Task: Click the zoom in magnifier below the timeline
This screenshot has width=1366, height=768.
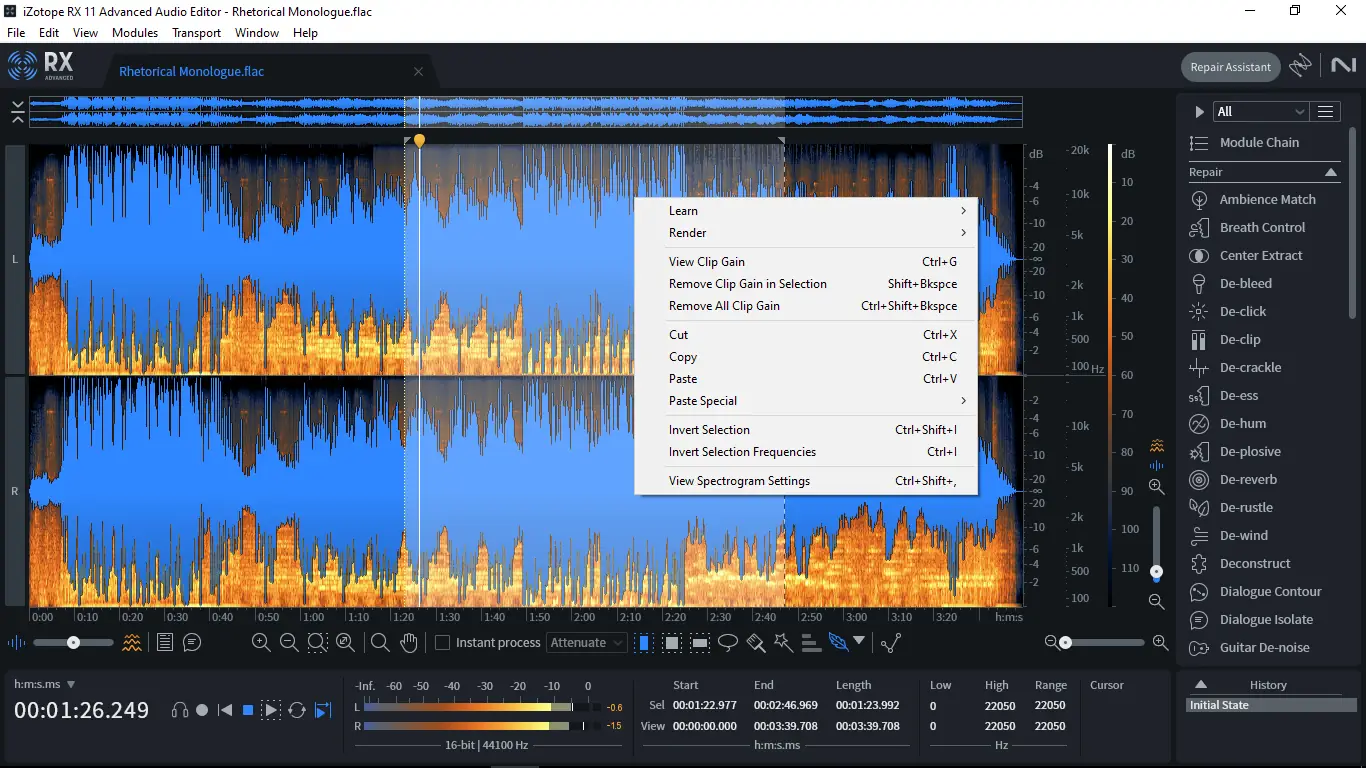Action: pyautogui.click(x=261, y=643)
